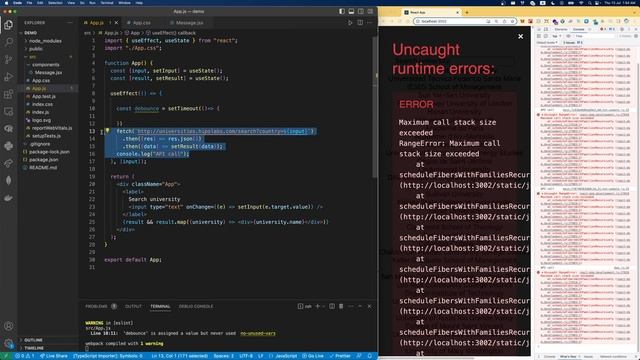
Task: Change Spaces indentation setting
Action: (x=224, y=356)
